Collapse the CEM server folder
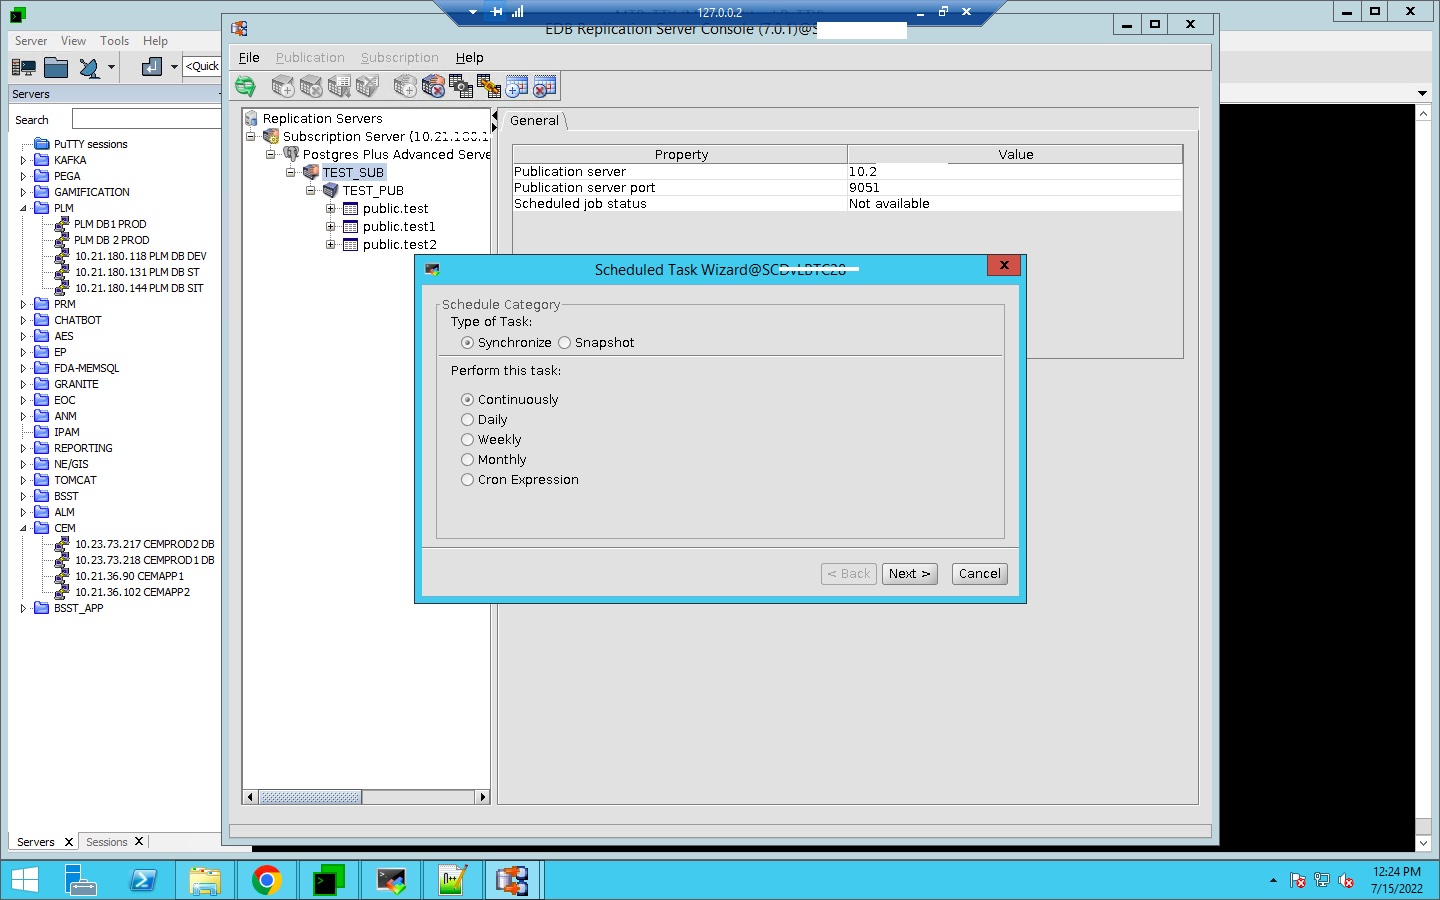 point(23,528)
